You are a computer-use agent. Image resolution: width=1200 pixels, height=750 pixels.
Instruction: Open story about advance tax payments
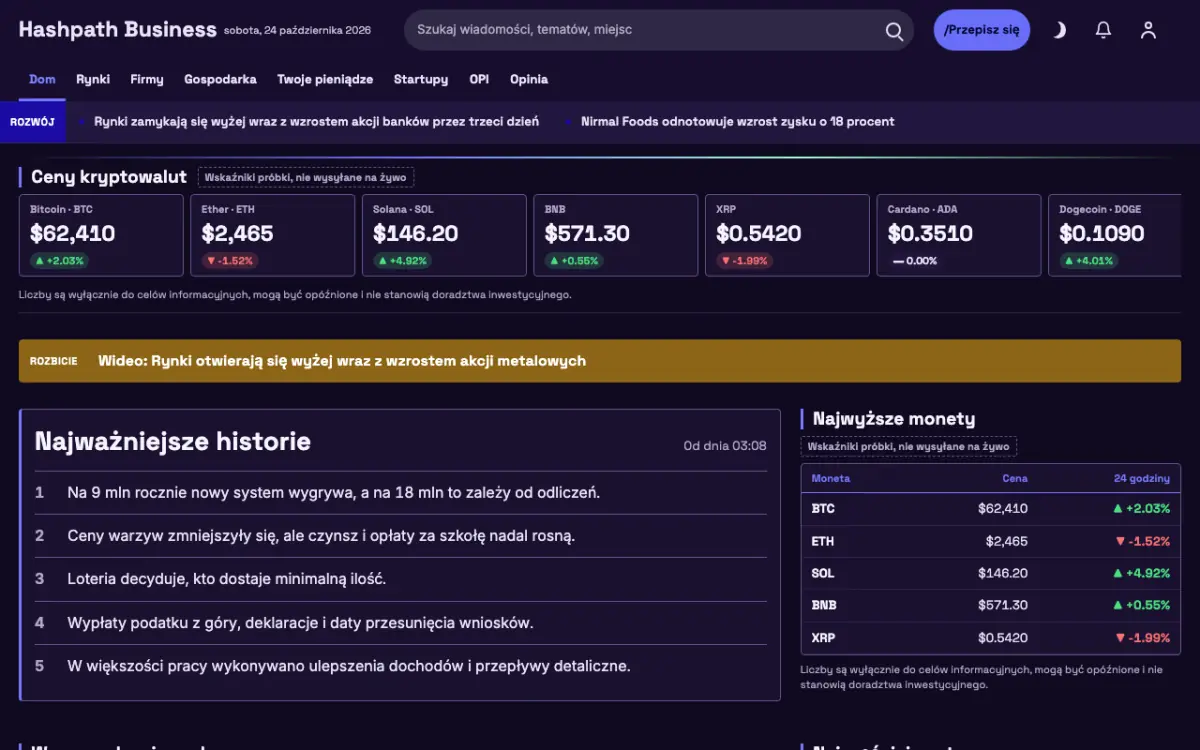click(300, 623)
